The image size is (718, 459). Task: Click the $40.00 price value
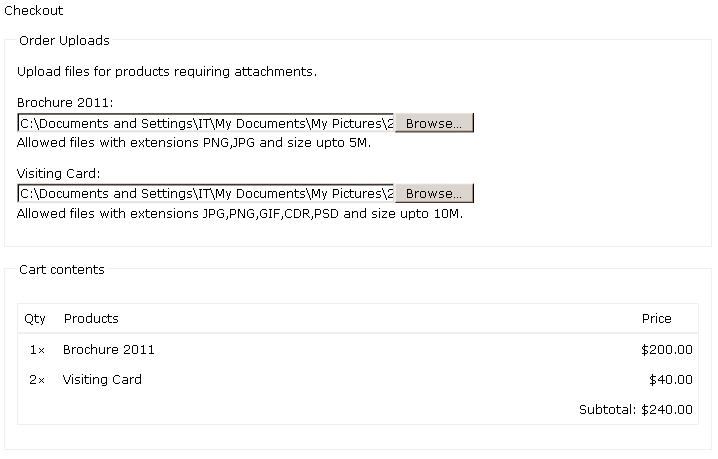(x=671, y=379)
